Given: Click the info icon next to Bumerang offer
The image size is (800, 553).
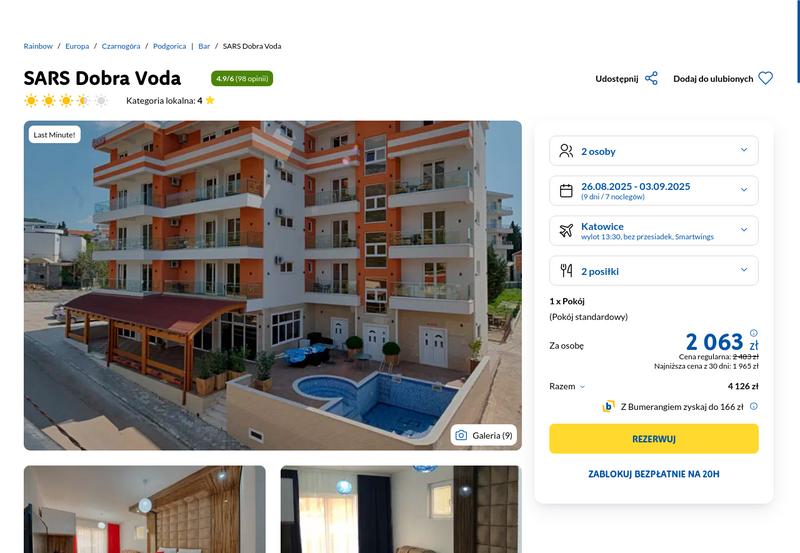Looking at the screenshot, I should [754, 407].
